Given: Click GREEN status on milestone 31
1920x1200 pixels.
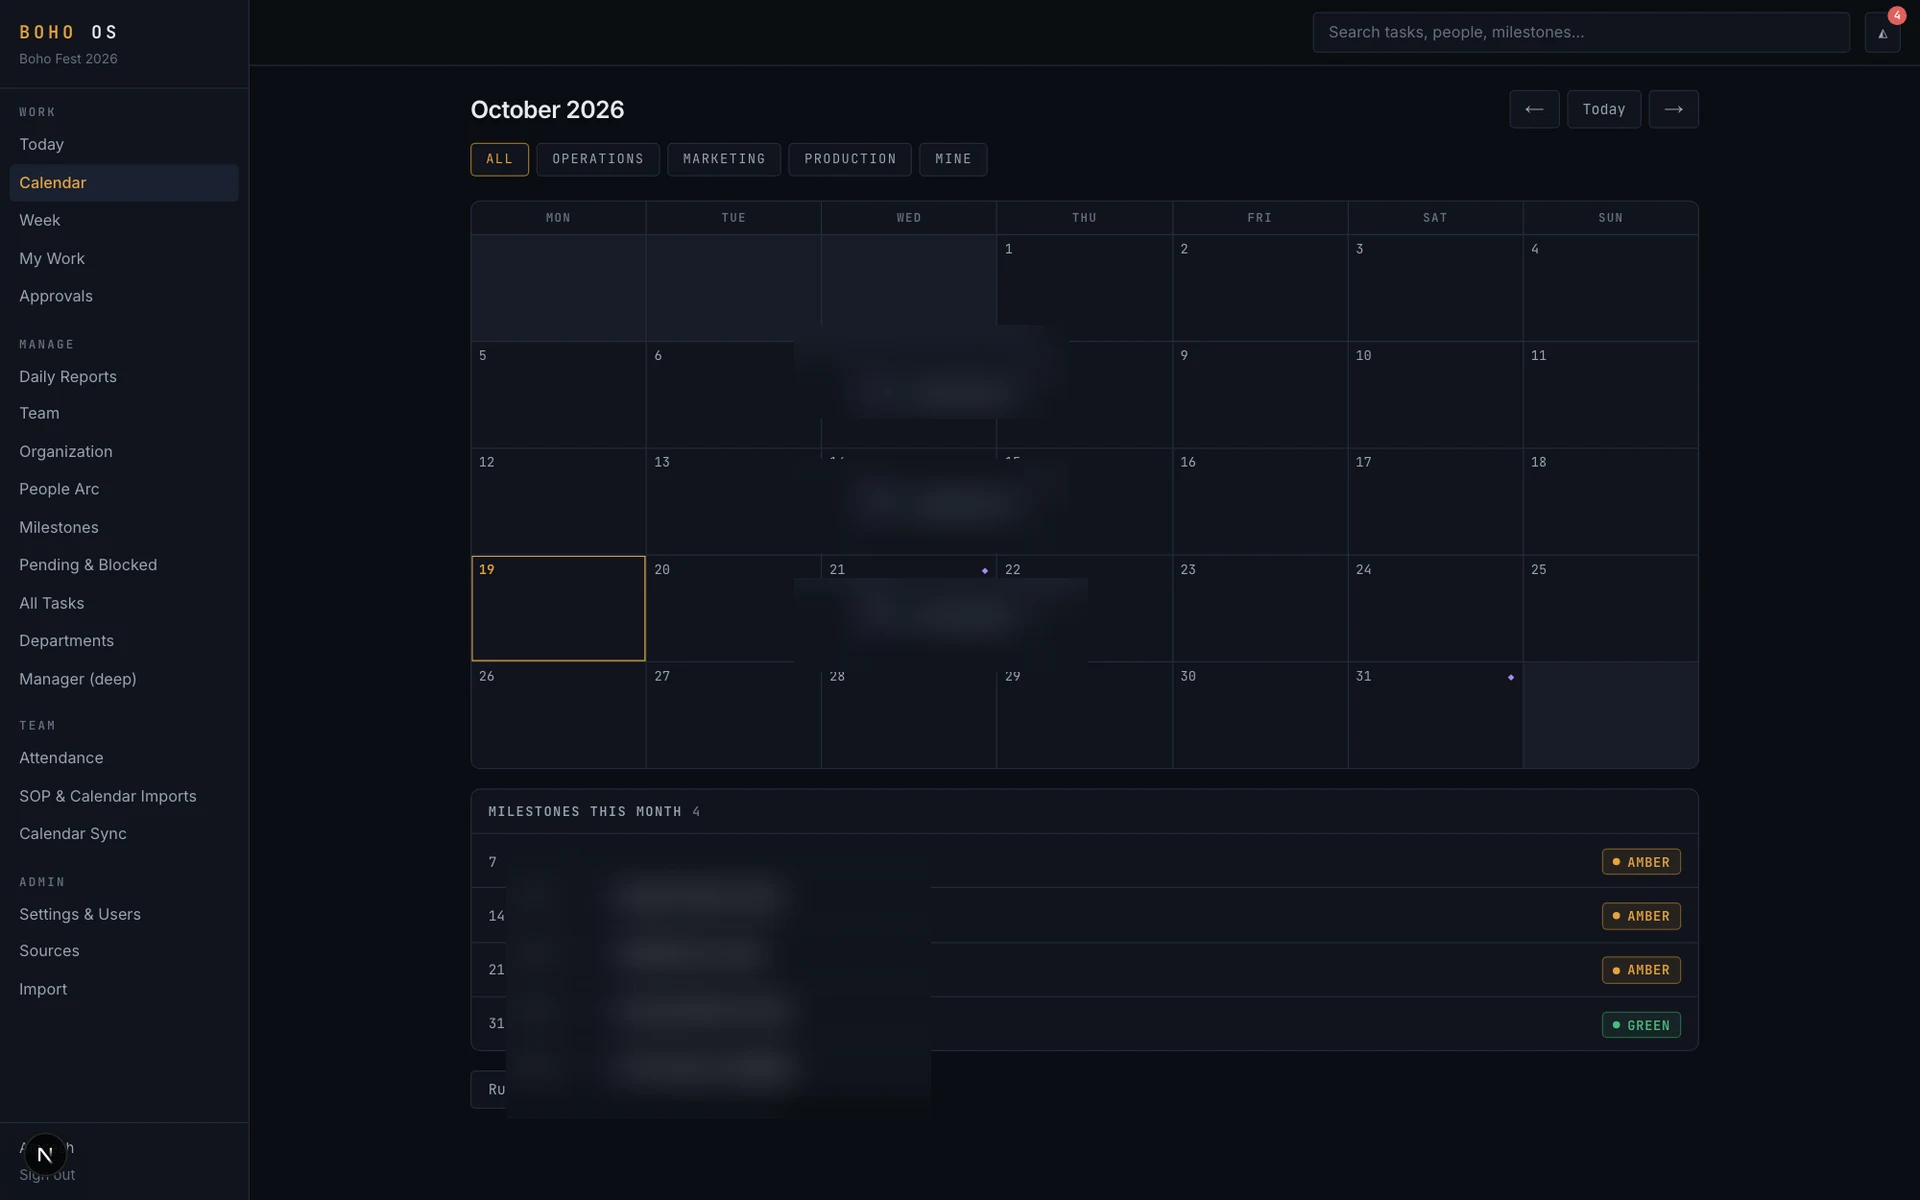Looking at the screenshot, I should 1641,1025.
